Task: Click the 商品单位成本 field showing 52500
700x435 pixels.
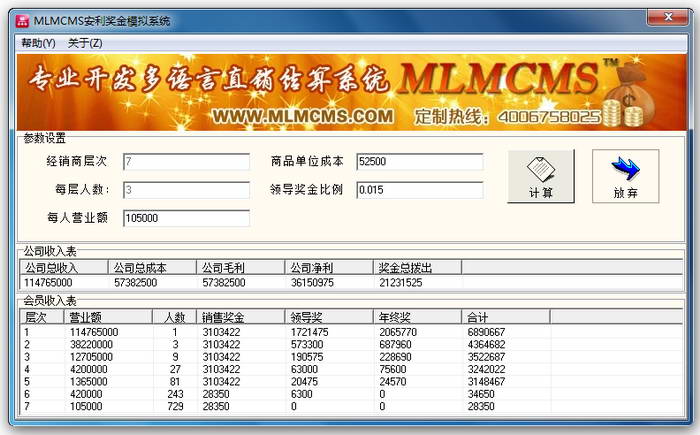Action: [x=420, y=162]
